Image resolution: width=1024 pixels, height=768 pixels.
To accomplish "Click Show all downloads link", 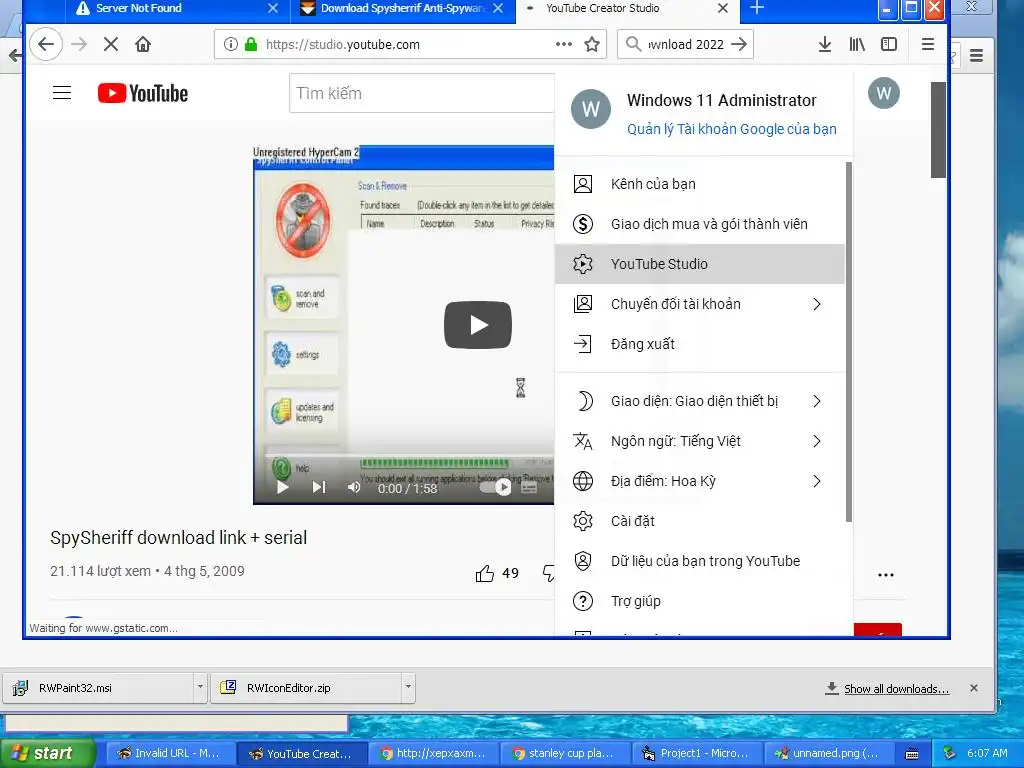I will (896, 688).
